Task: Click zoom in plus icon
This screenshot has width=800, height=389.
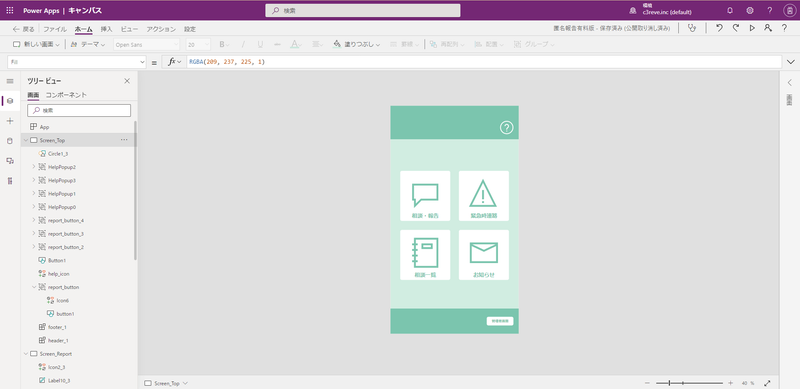Action: coord(731,383)
